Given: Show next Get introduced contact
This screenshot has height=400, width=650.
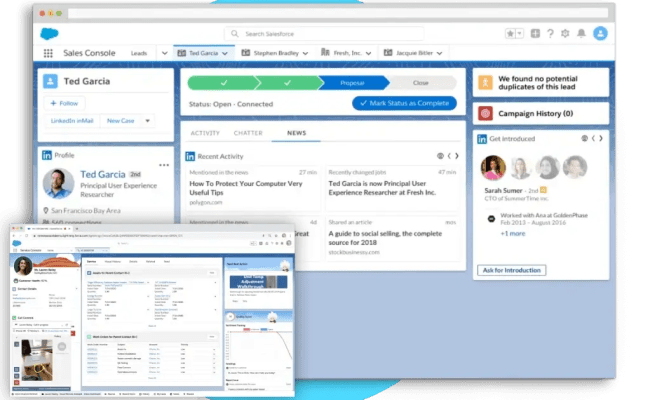Looking at the screenshot, I should pos(601,138).
